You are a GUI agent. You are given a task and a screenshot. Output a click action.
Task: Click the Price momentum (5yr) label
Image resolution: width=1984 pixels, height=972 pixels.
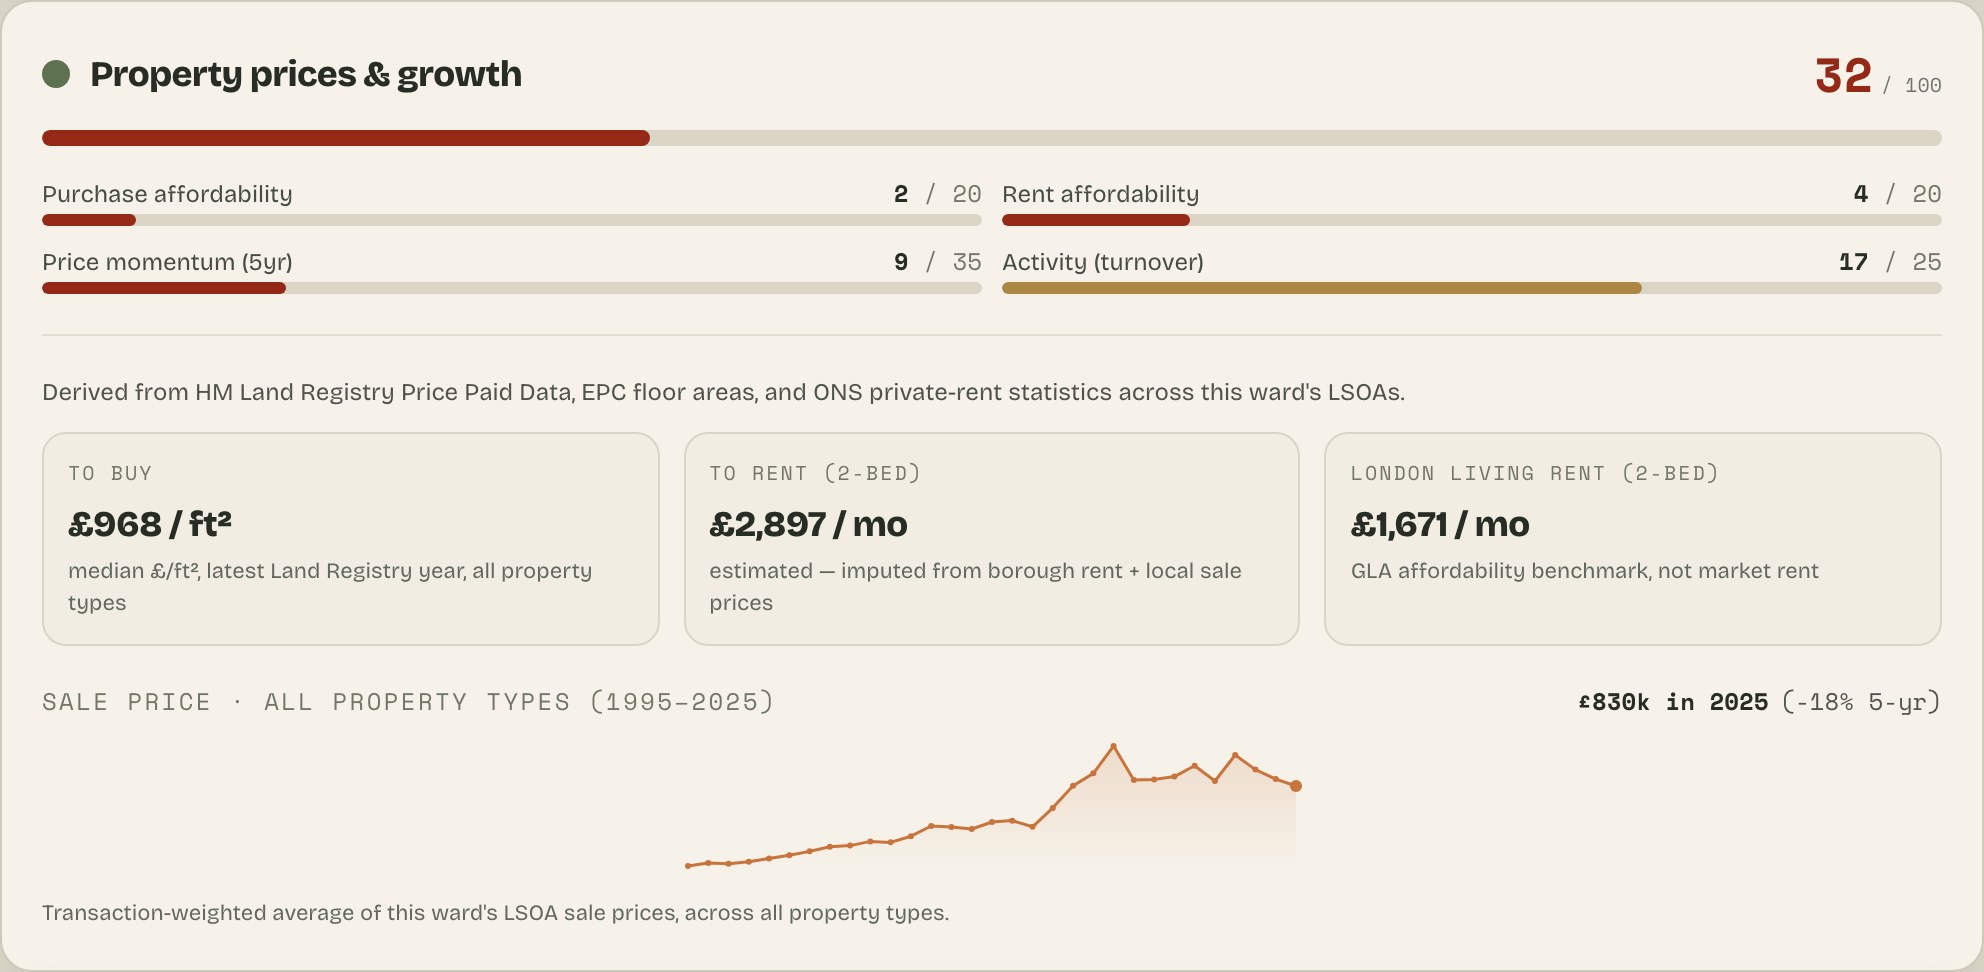[167, 262]
